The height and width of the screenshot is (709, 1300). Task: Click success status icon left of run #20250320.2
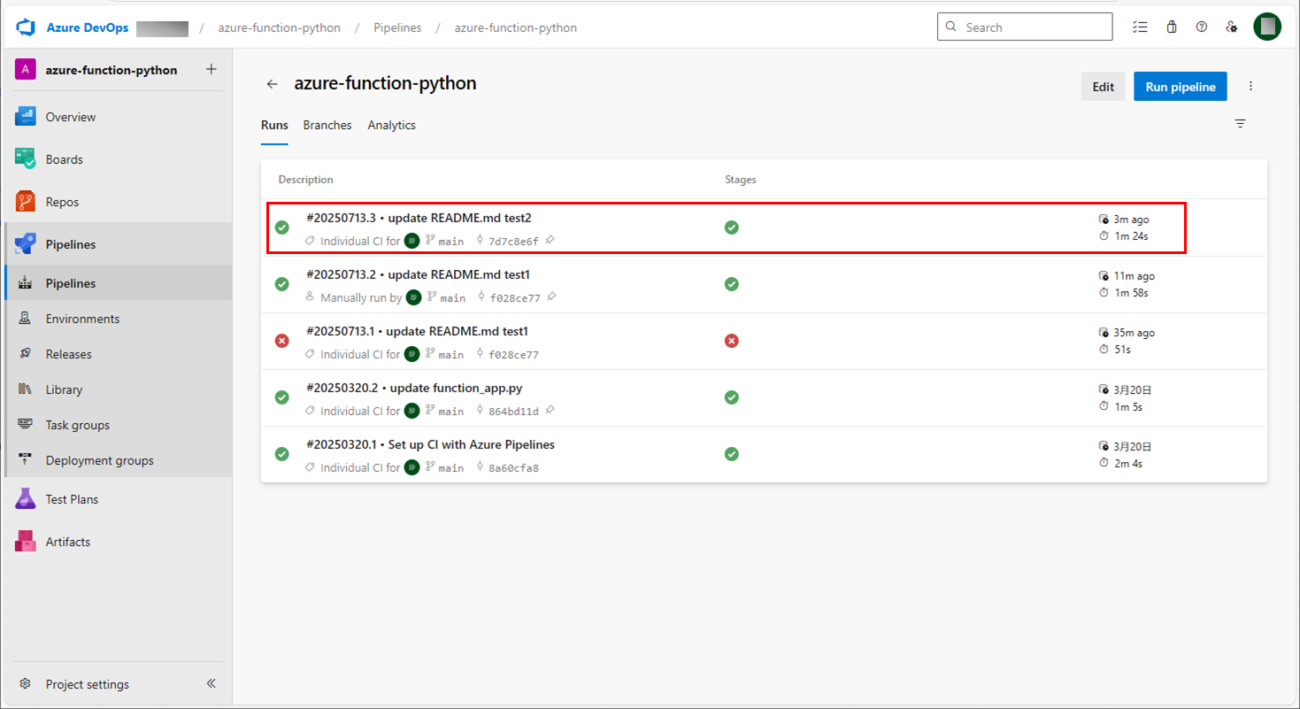tap(282, 397)
